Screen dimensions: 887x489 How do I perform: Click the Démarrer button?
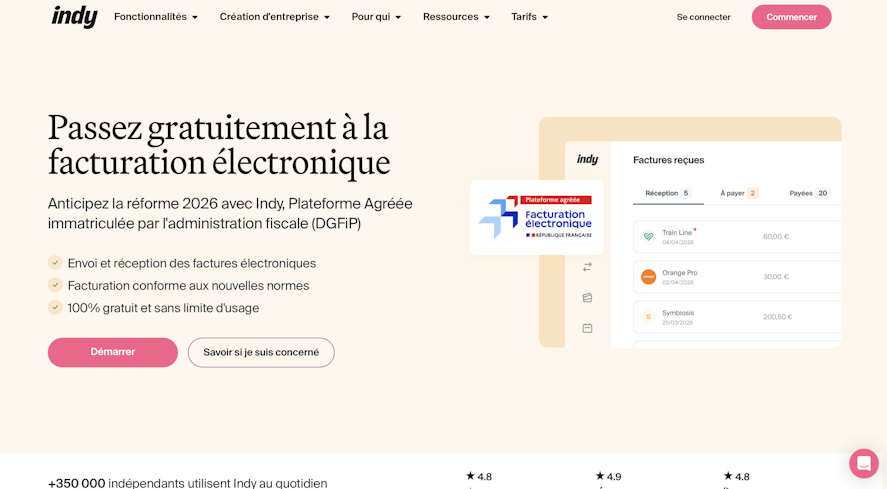click(x=113, y=352)
